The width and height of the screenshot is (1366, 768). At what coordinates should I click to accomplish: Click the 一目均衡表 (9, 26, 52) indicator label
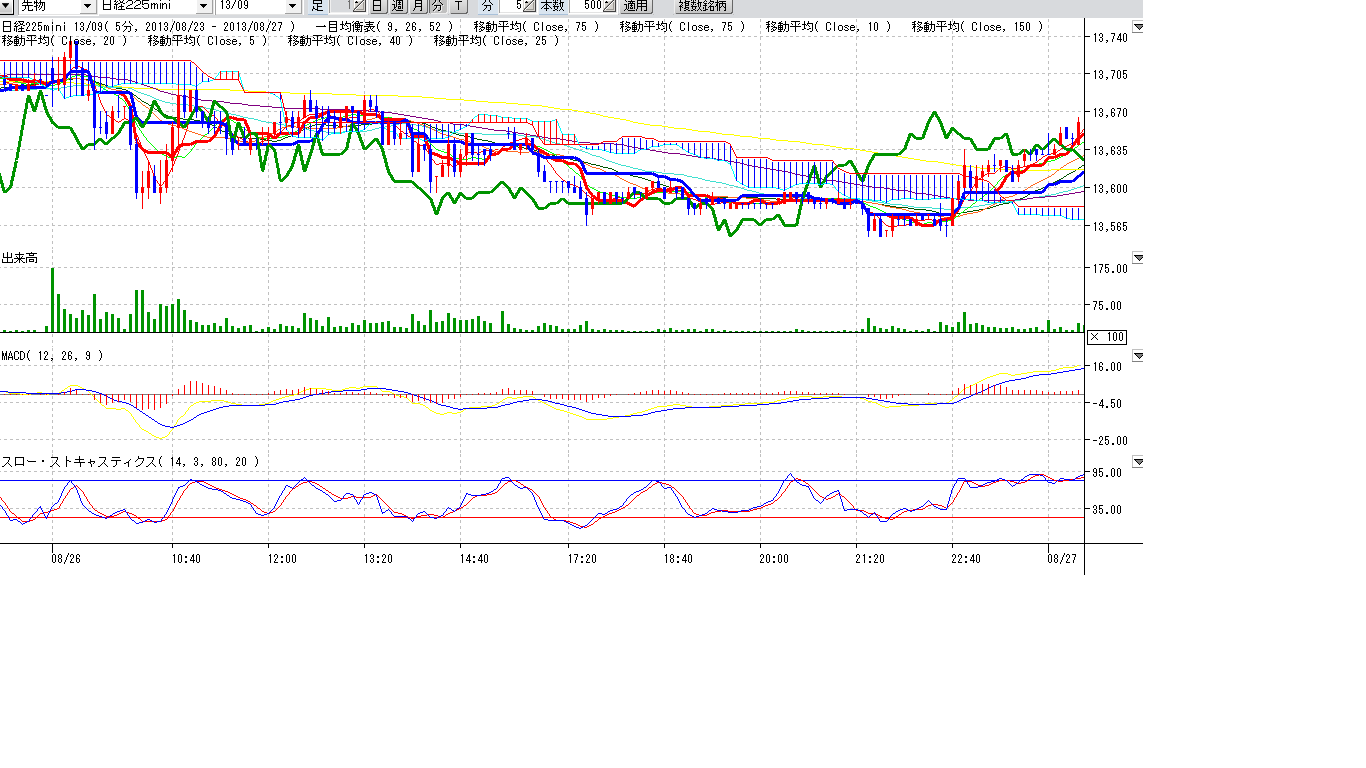coord(383,27)
